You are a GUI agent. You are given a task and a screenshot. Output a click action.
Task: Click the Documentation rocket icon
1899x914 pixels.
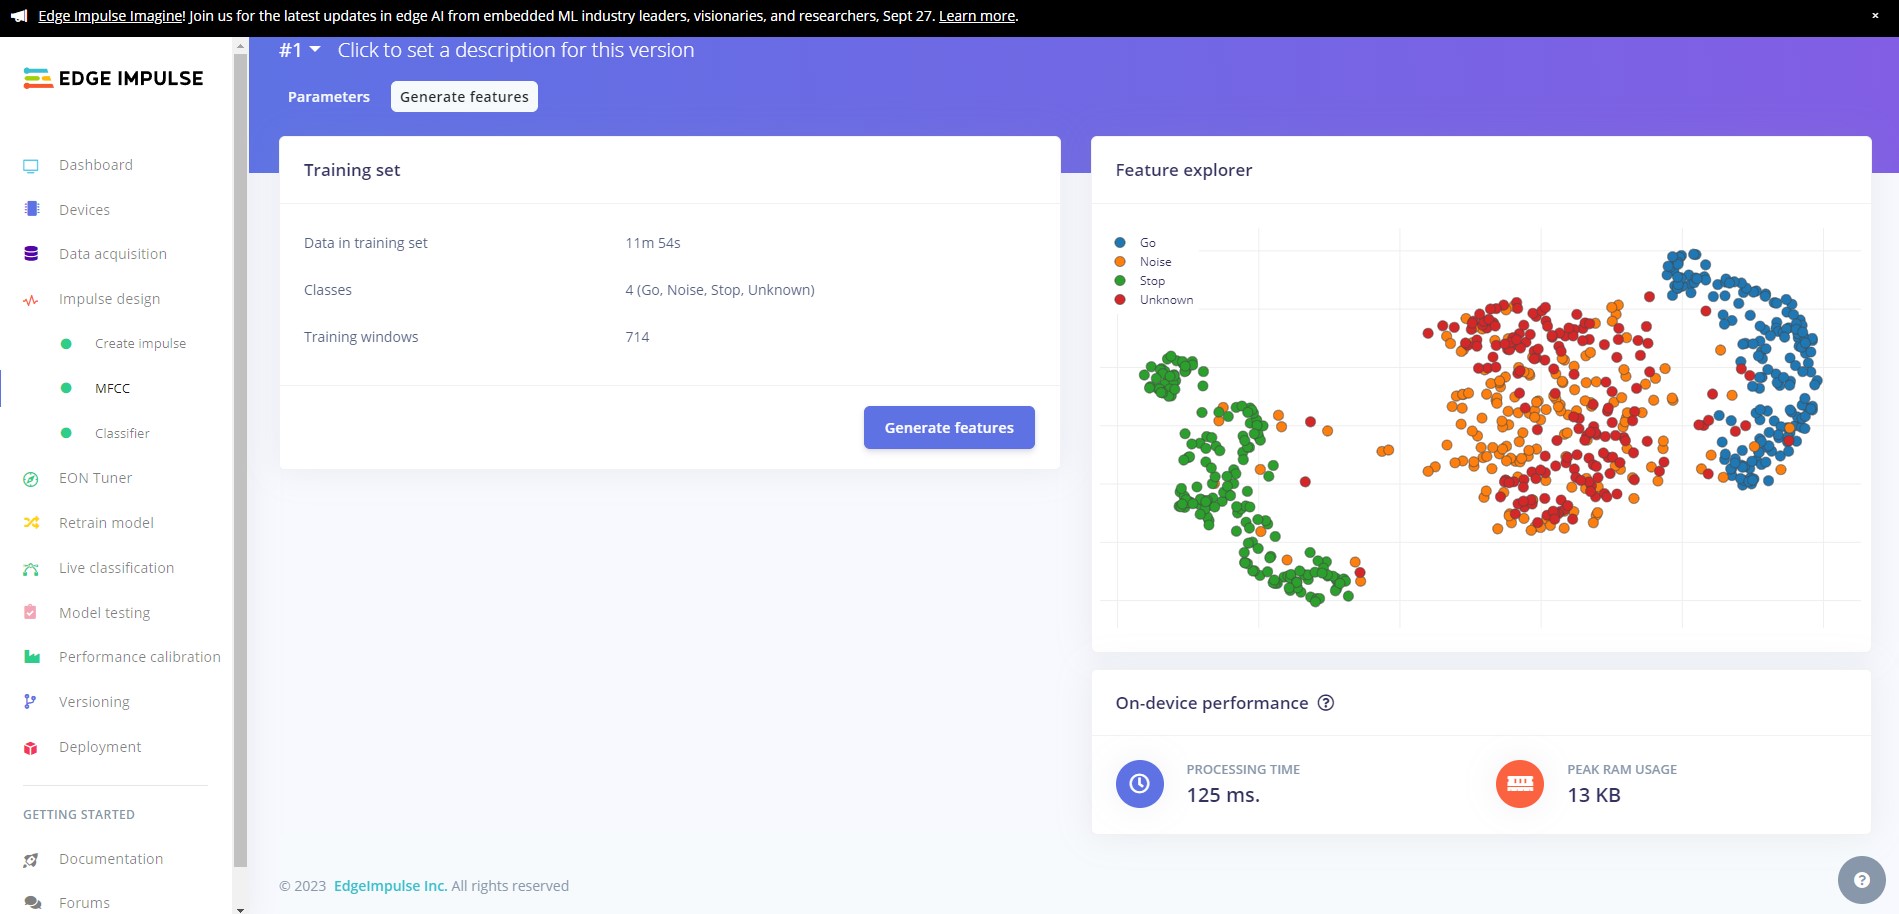tap(31, 860)
